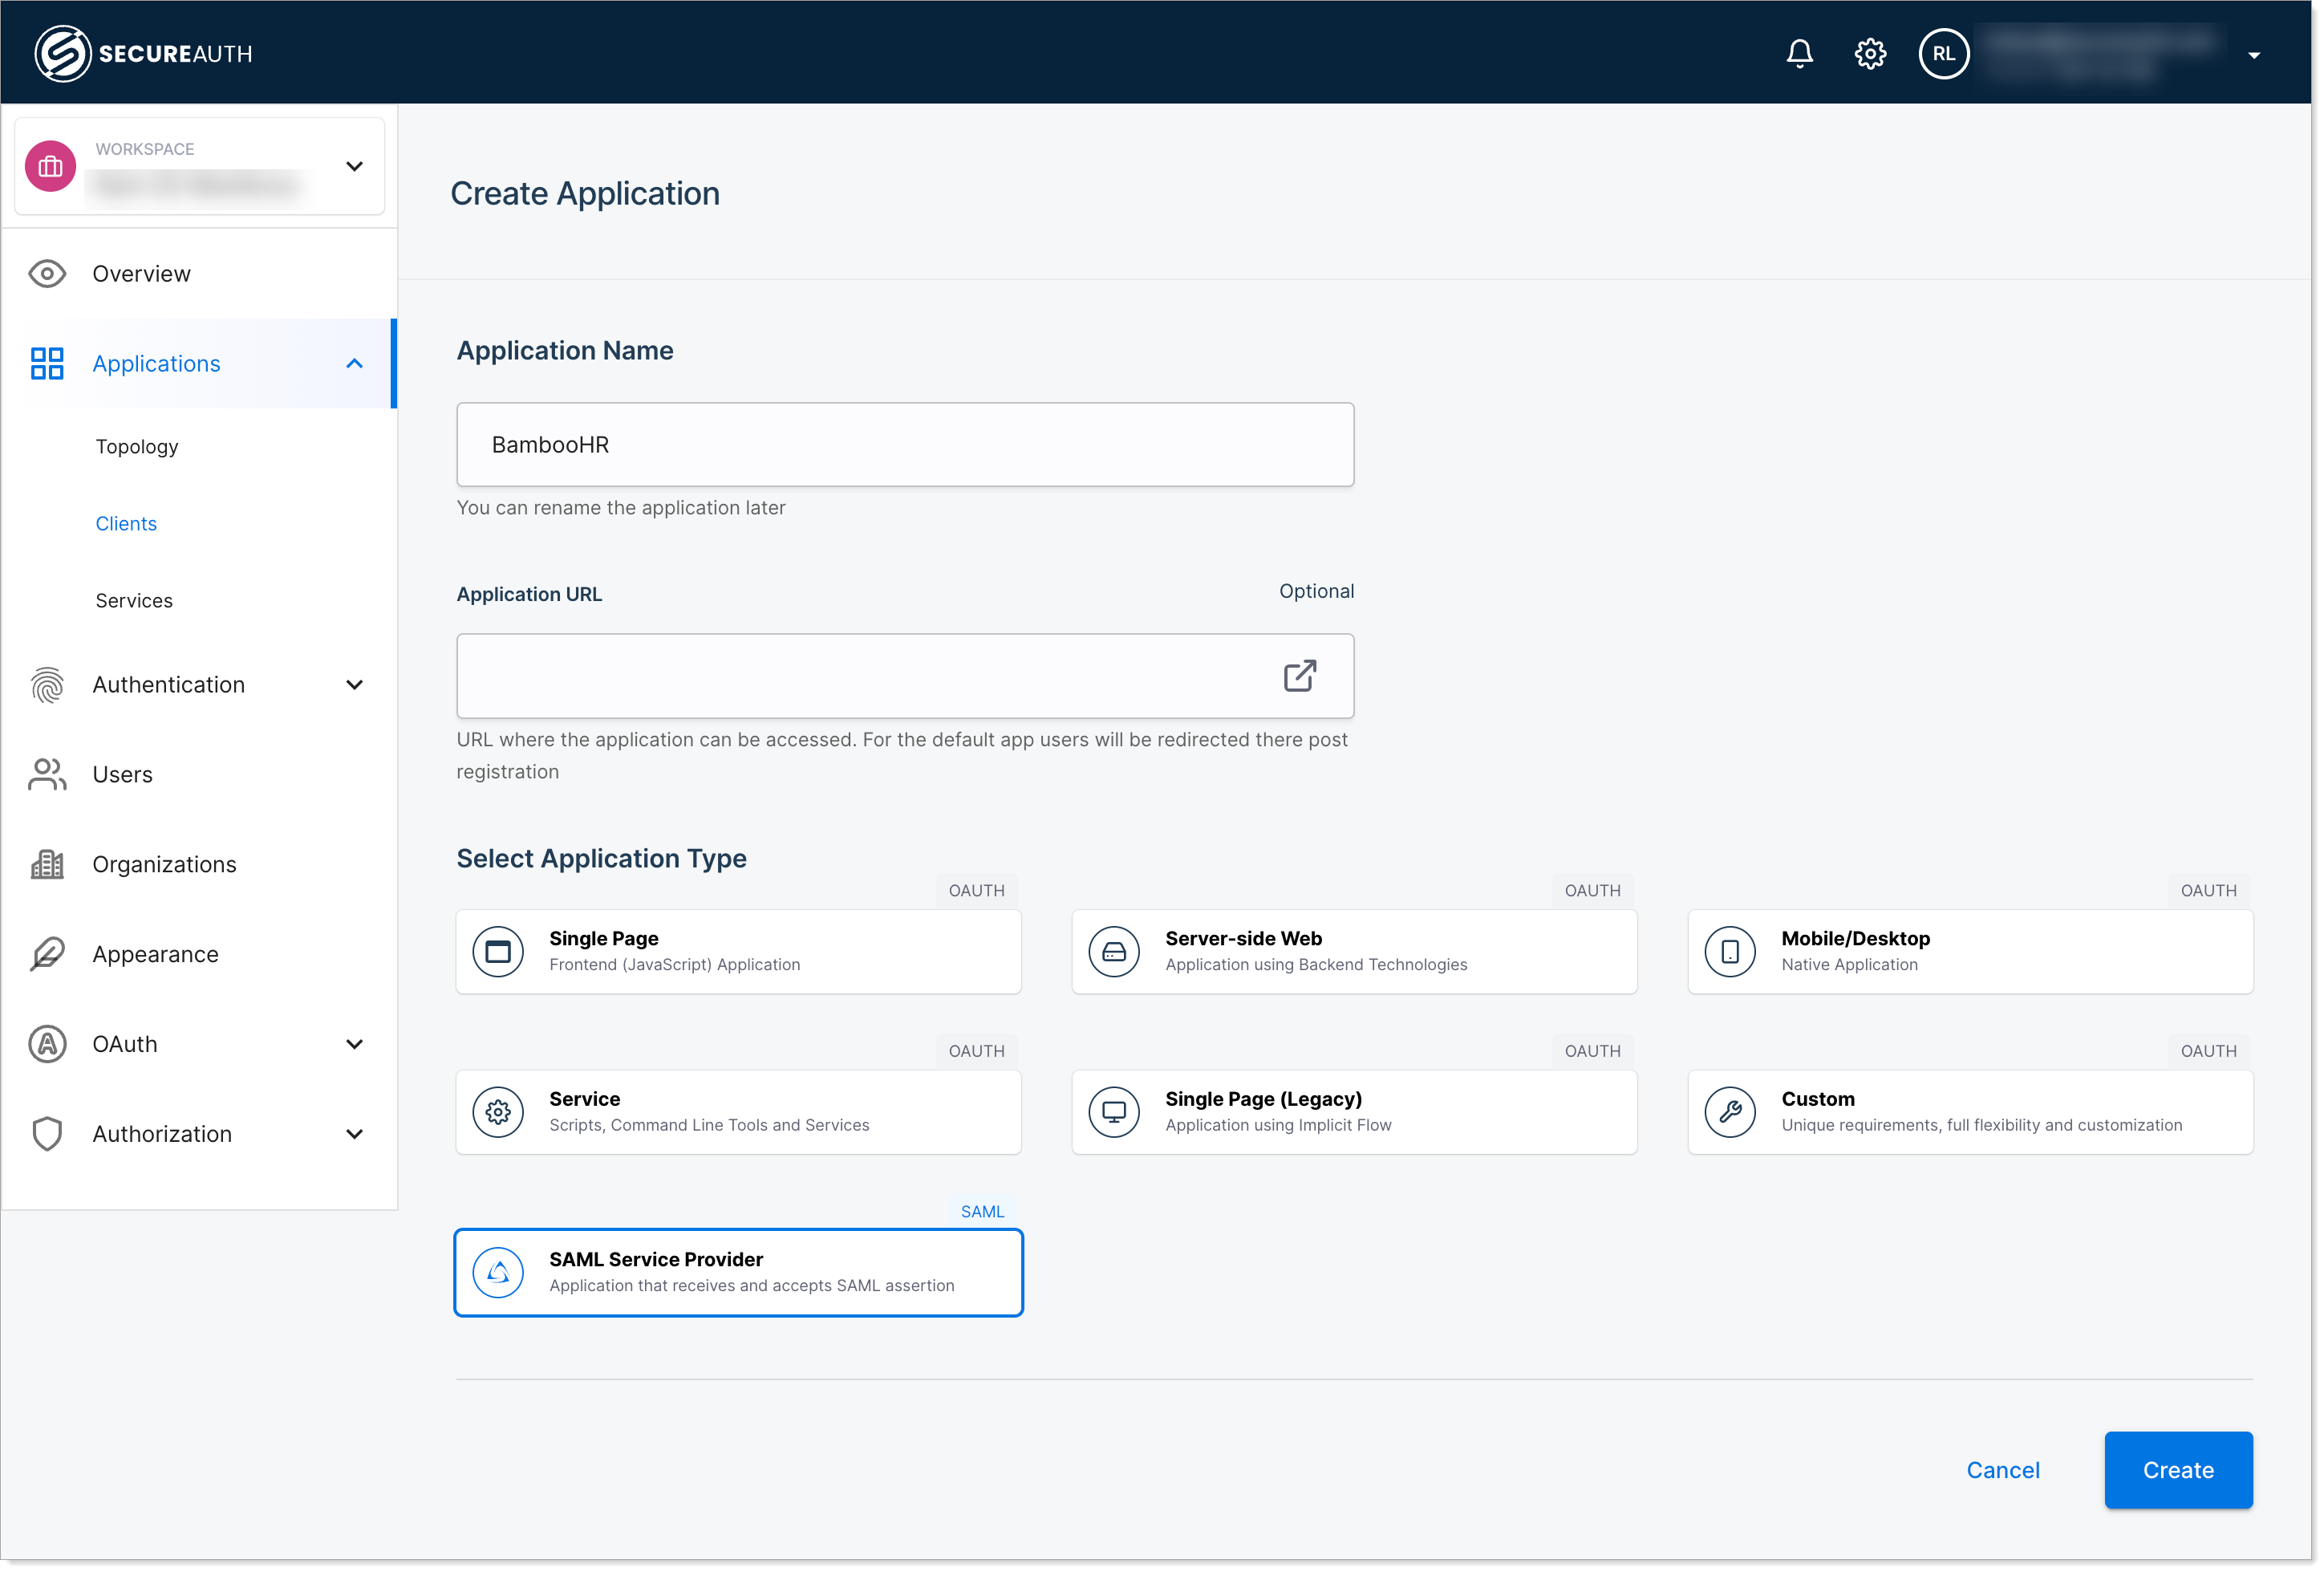The height and width of the screenshot is (1572, 2324).
Task: Click the Users people icon
Action: (x=47, y=774)
